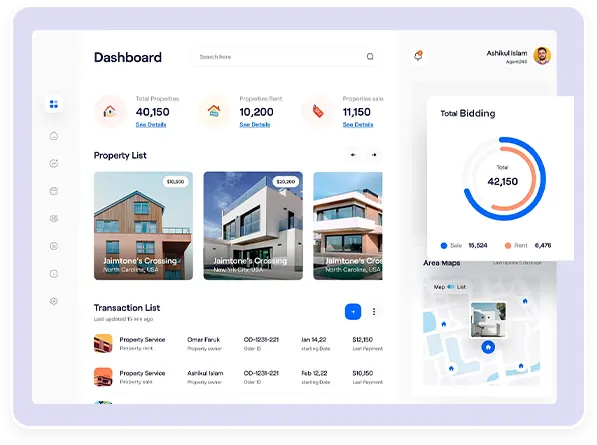Toggle the Map/List switch
Image resolution: width=597 pixels, height=445 pixels.
[x=451, y=287]
